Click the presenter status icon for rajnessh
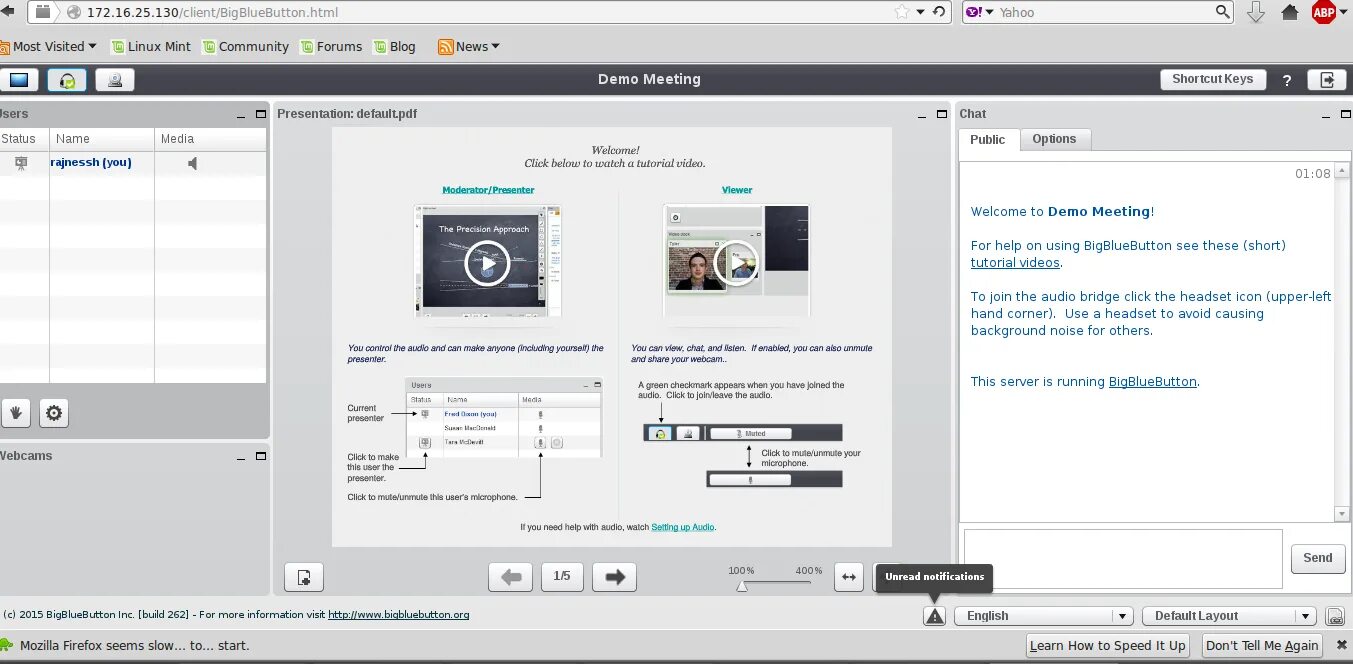The image size is (1353, 664). [x=21, y=163]
